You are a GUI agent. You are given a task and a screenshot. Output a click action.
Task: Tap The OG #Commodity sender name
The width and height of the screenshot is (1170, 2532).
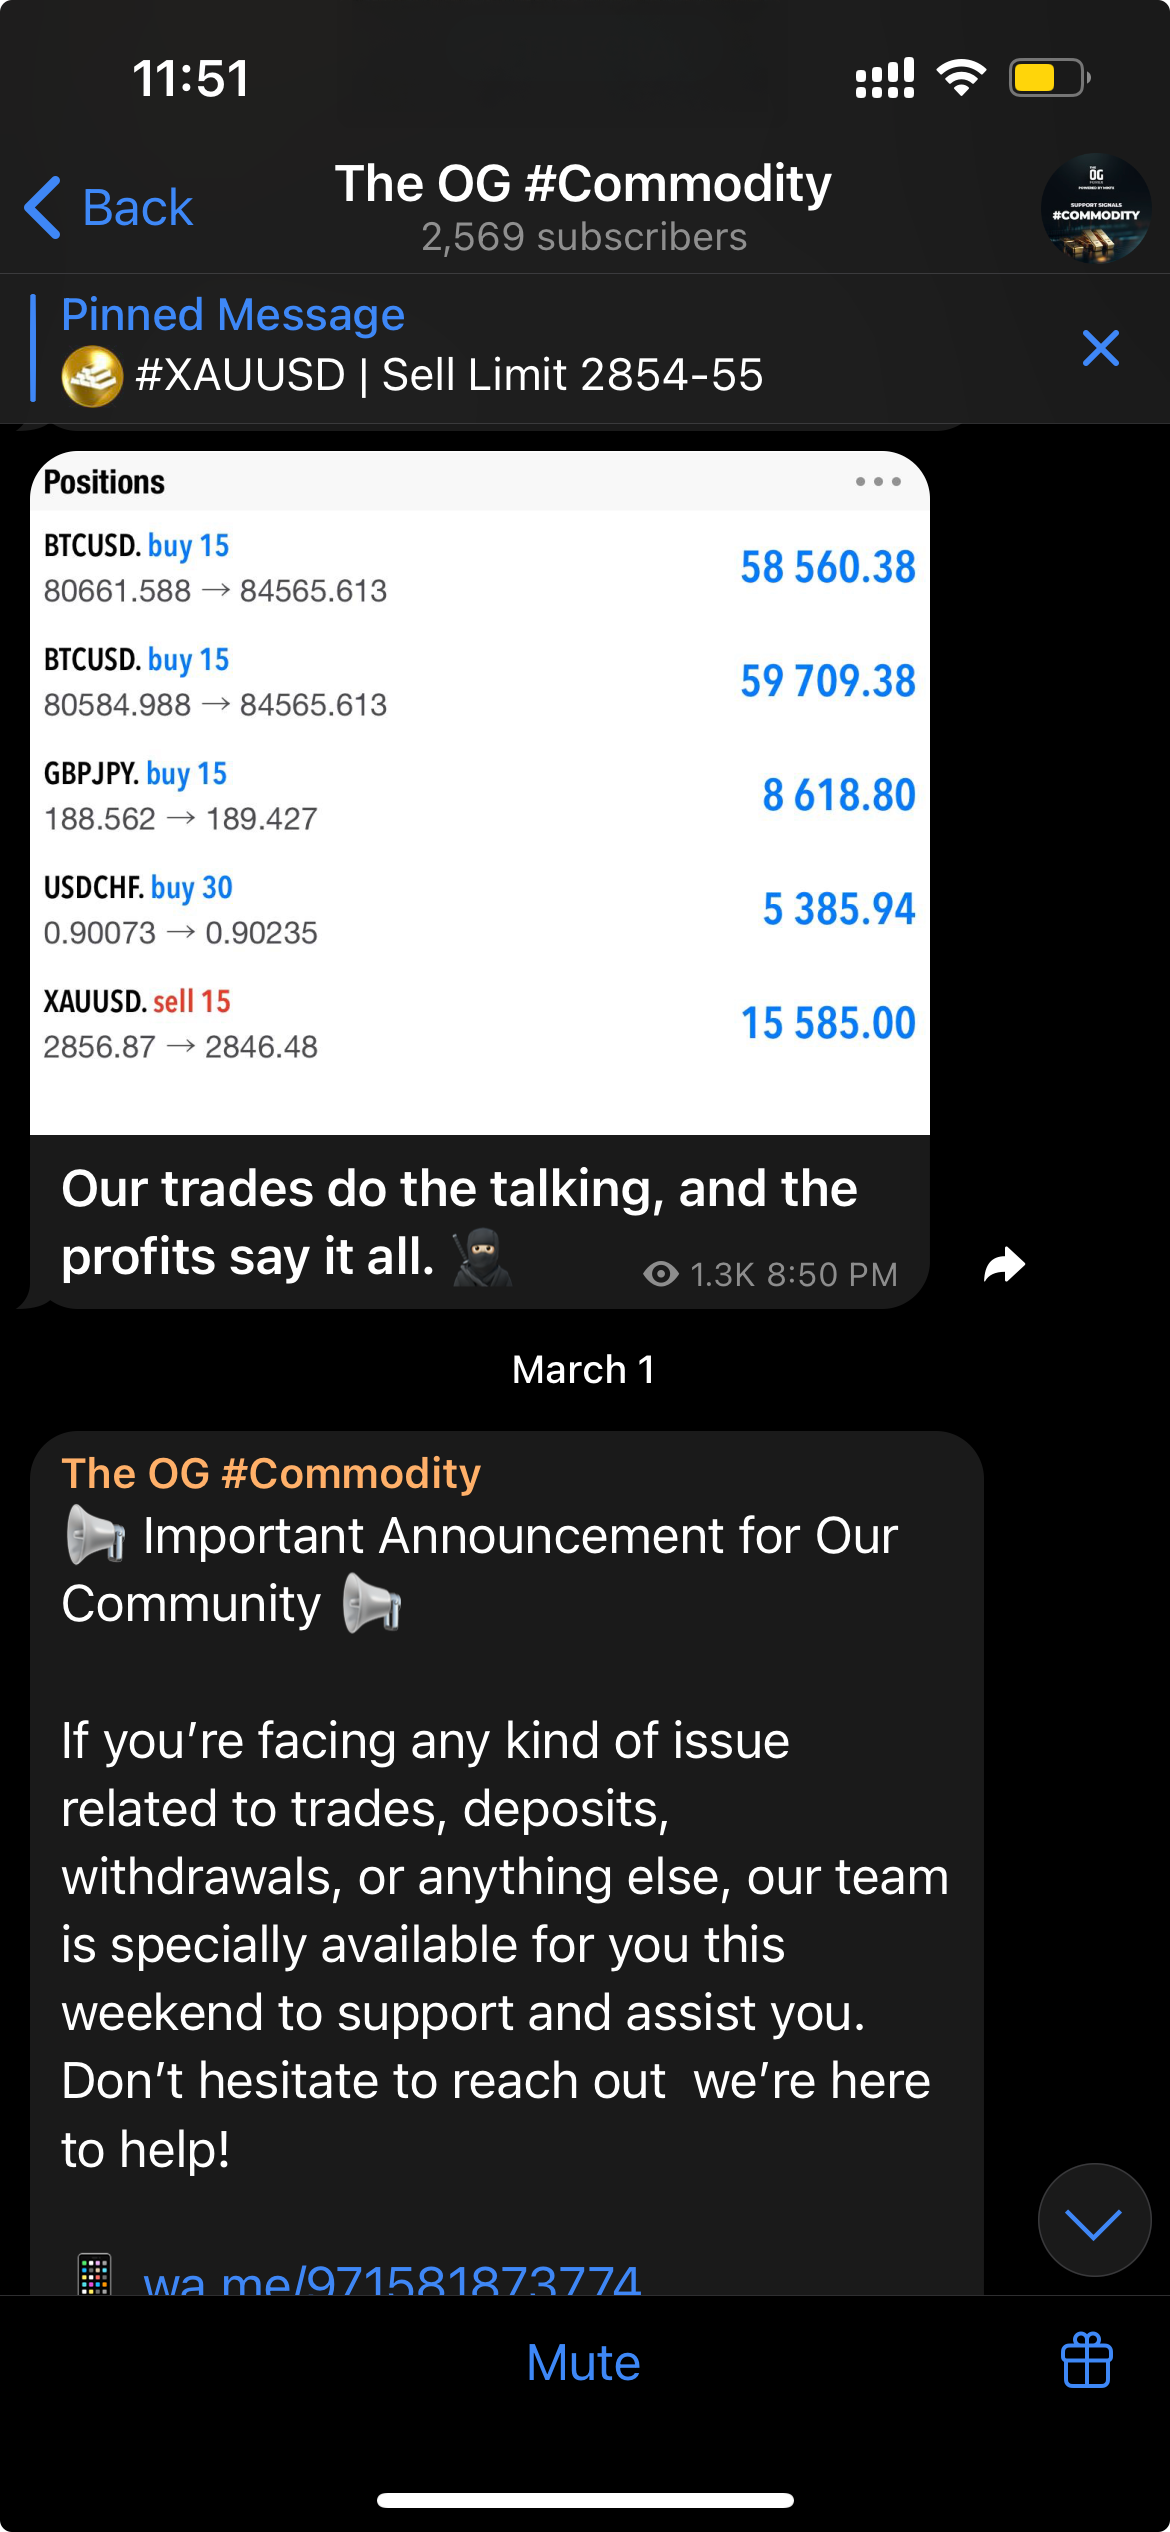(271, 1473)
